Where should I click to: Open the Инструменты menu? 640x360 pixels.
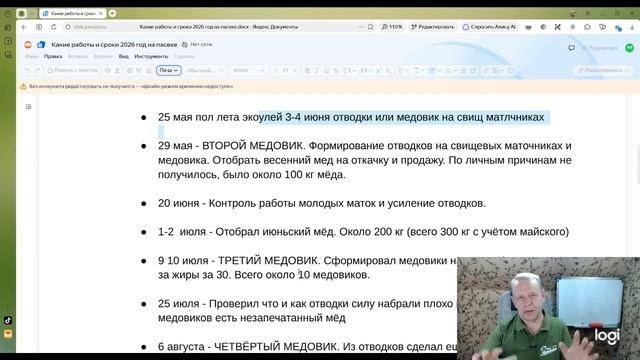(151, 56)
